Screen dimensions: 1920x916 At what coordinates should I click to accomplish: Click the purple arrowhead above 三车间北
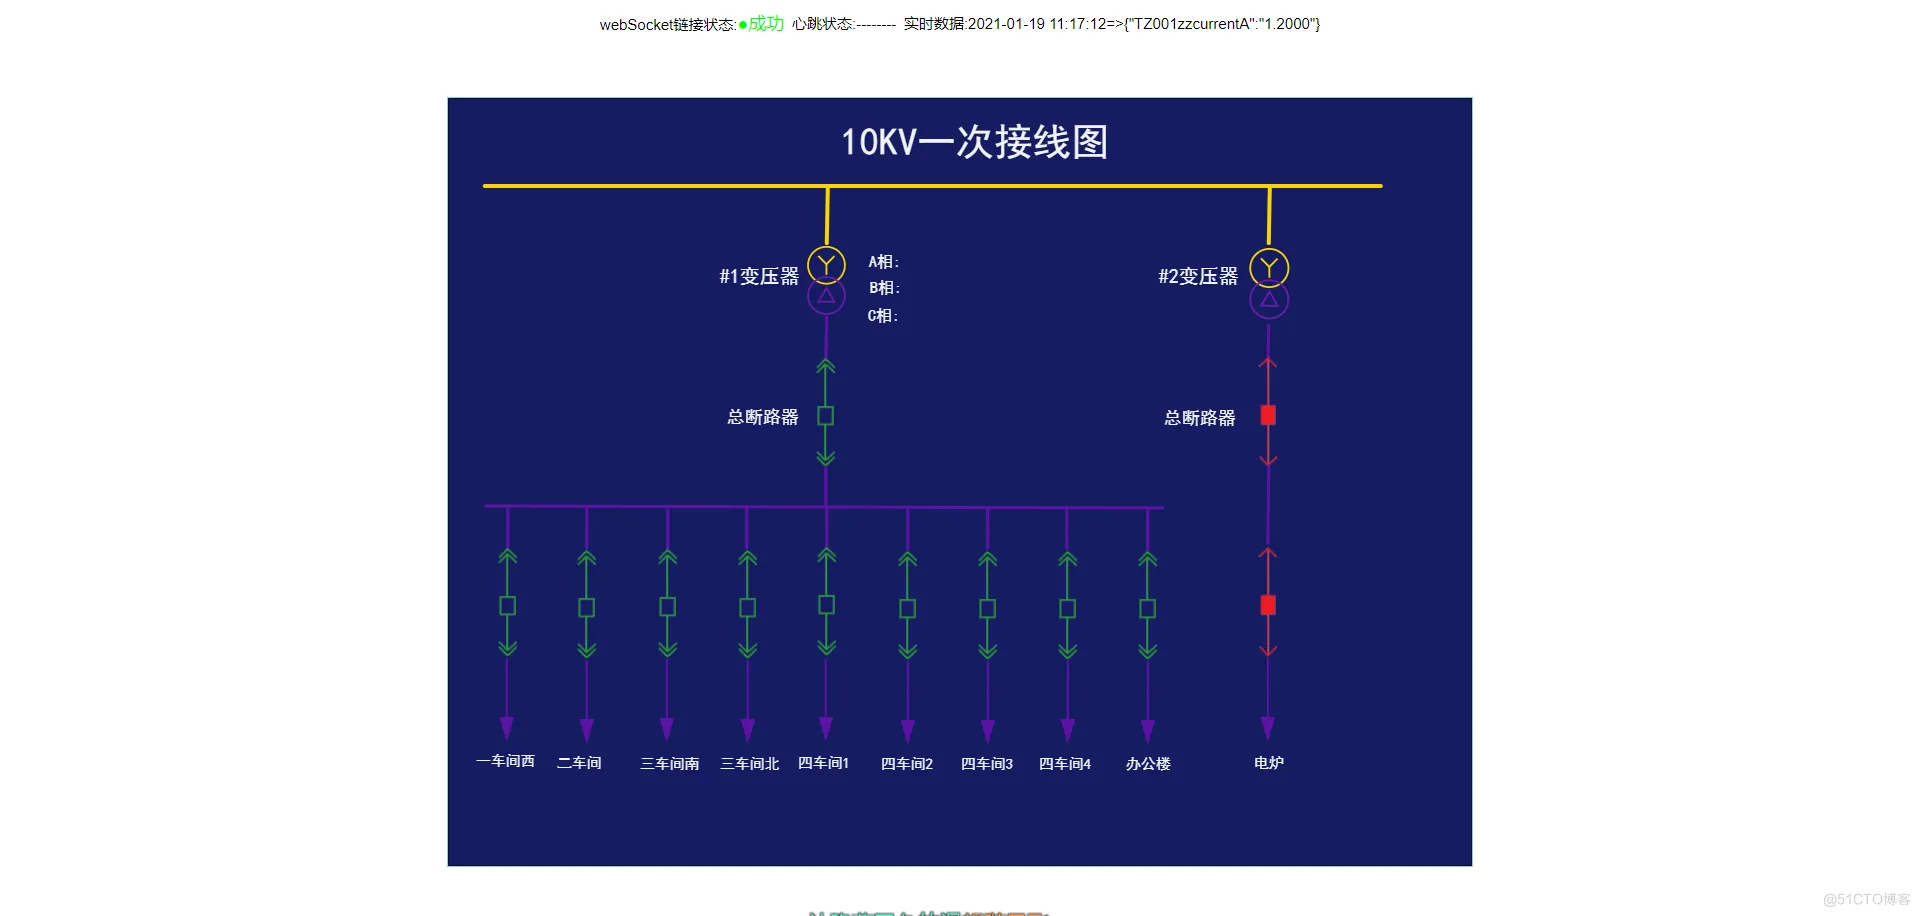tap(748, 729)
